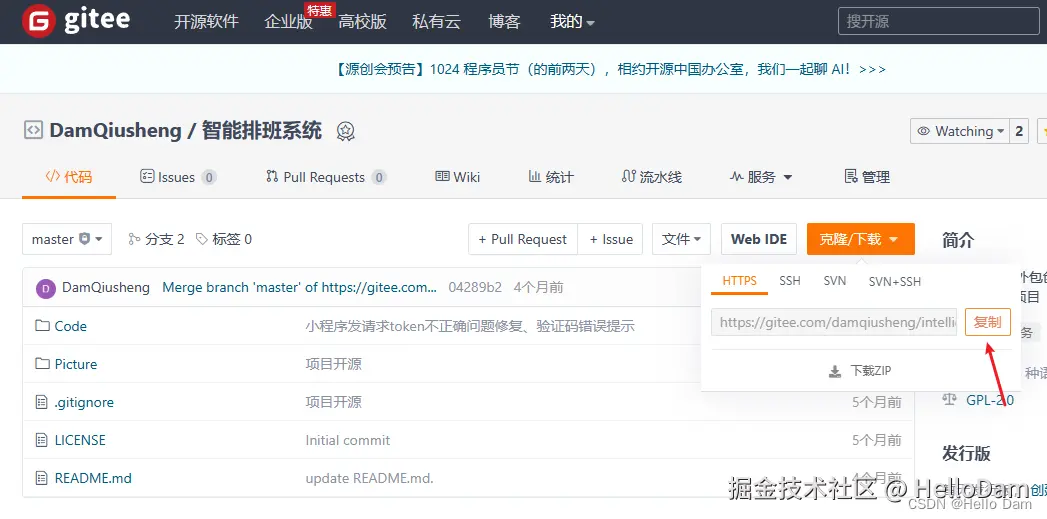Open the Code folder

click(x=71, y=326)
